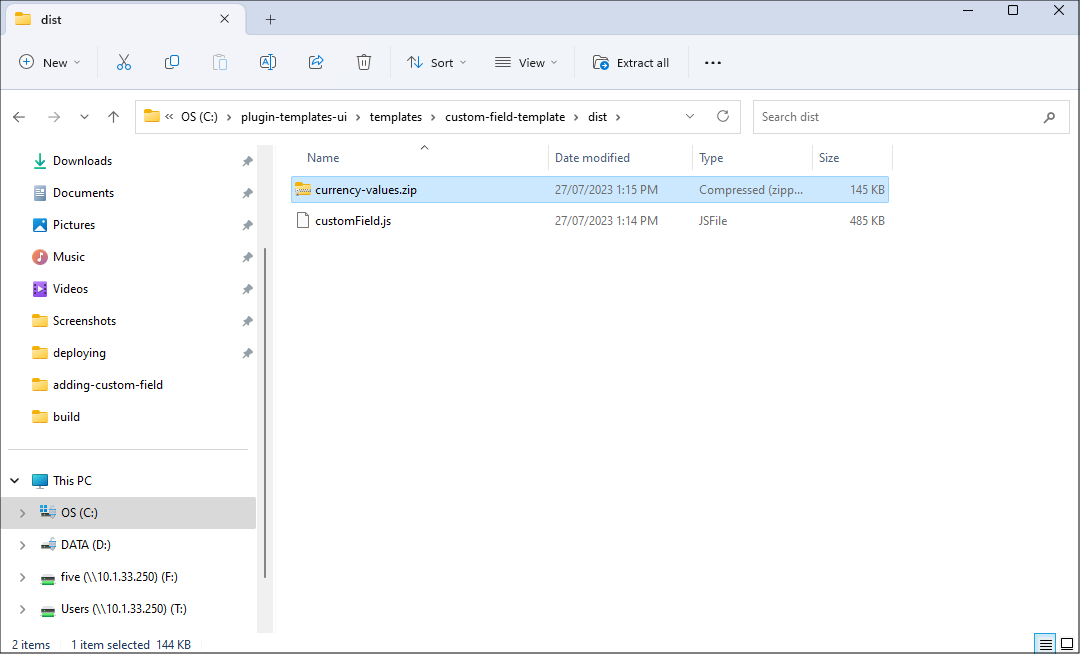Open the View dropdown menu

click(526, 63)
